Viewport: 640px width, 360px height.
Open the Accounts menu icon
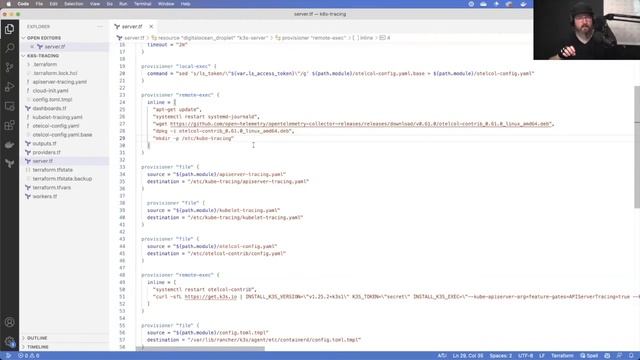pos(9,322)
